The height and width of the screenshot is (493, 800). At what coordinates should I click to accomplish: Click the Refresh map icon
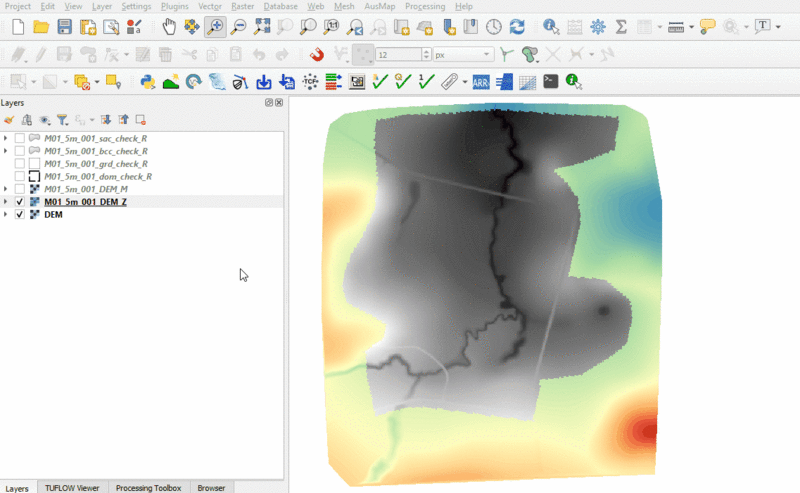(517, 27)
